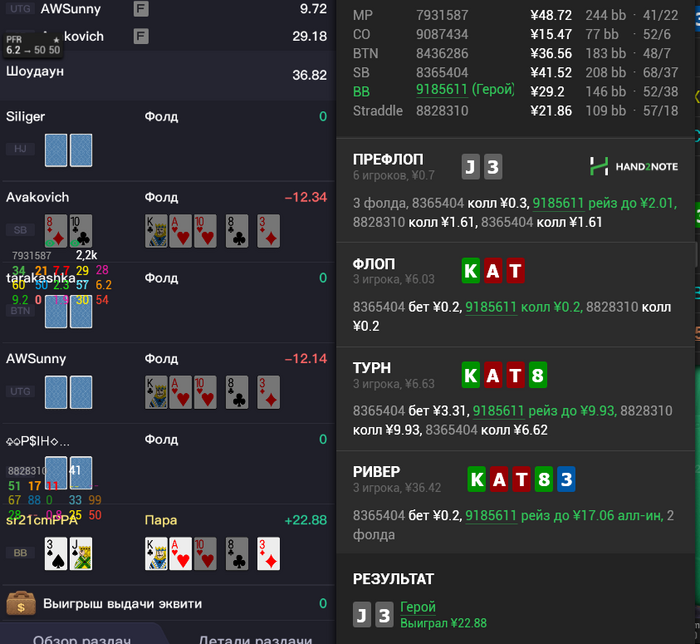The width and height of the screenshot is (700, 644).
Task: Click the blue river card tile 3
Action: pos(566,479)
